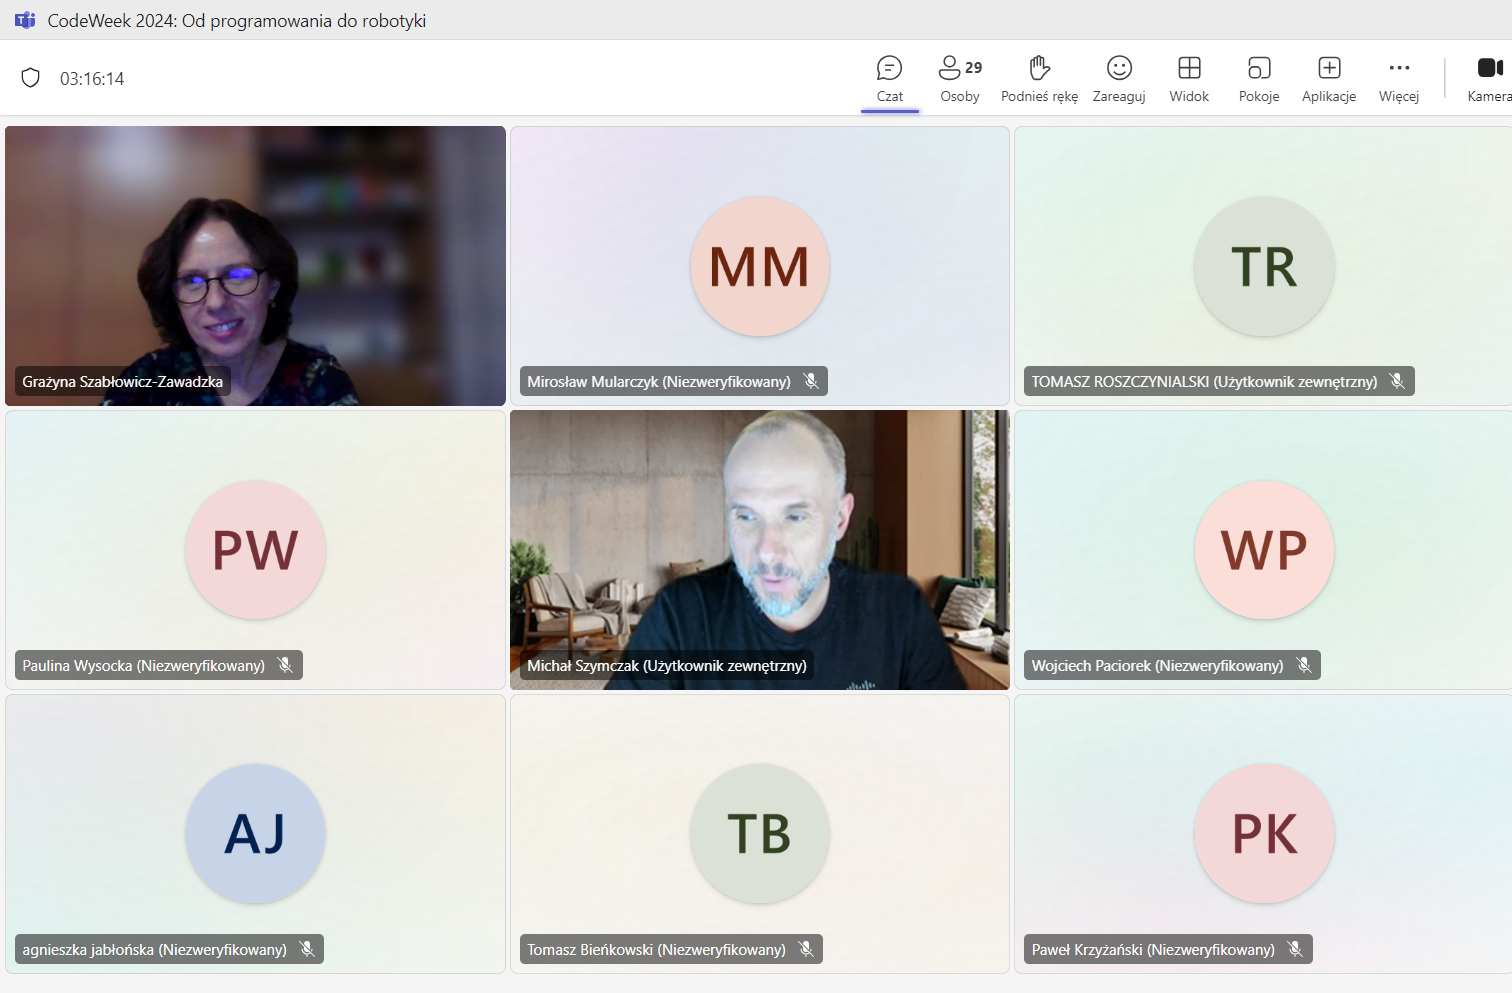Open the Zareaguj reactions menu
This screenshot has width=1512, height=993.
coord(1119,79)
